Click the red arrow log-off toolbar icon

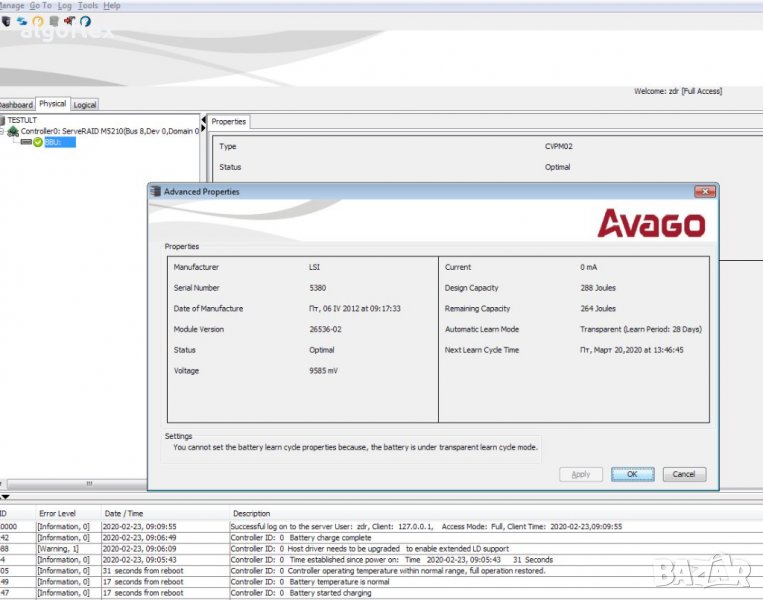coord(69,20)
